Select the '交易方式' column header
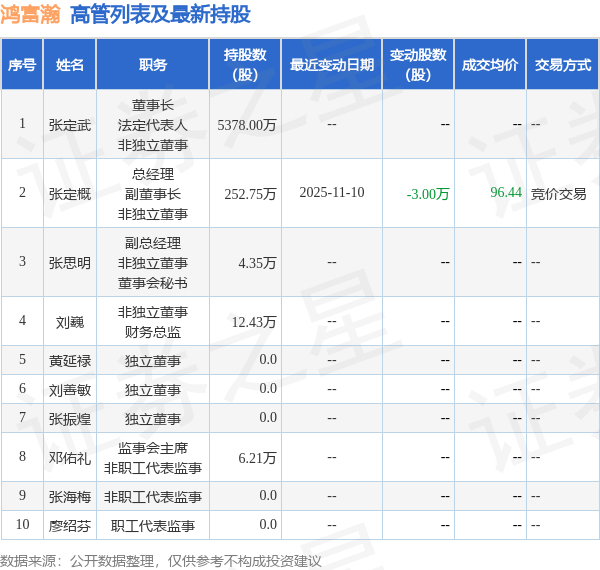Screen dimensions: 600x570 point(563,64)
